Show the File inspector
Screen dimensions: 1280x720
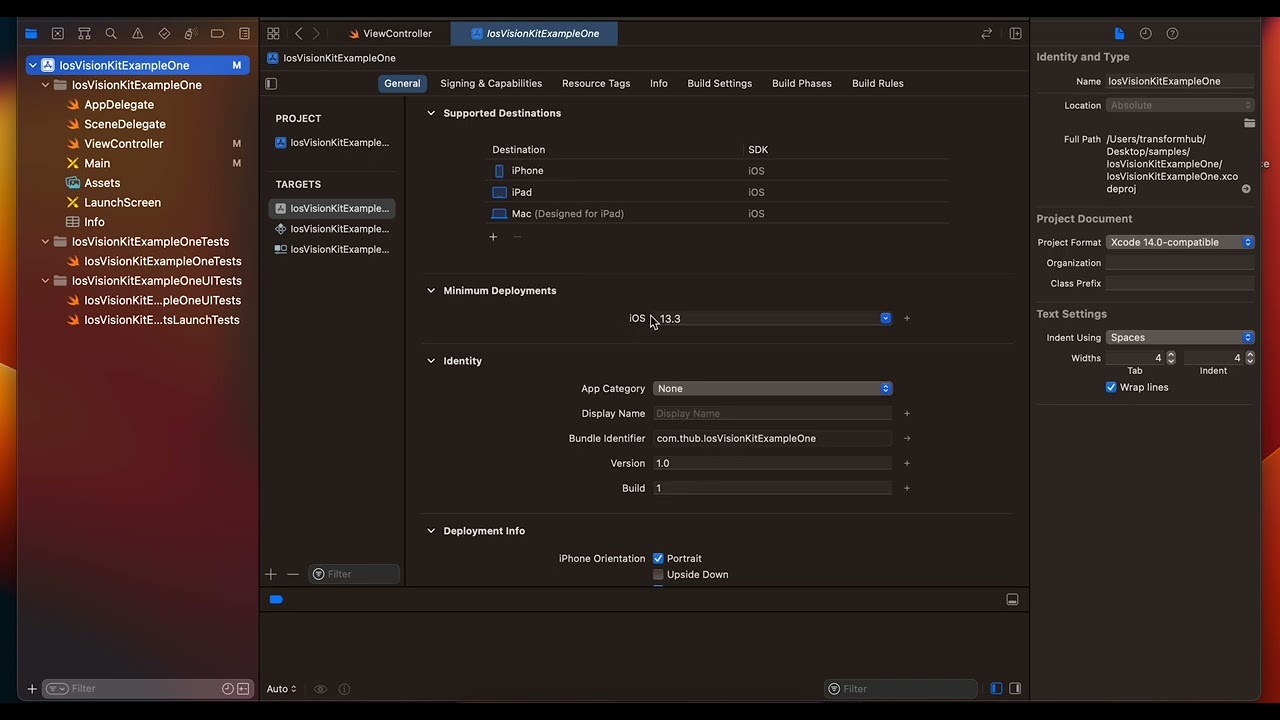(1119, 33)
